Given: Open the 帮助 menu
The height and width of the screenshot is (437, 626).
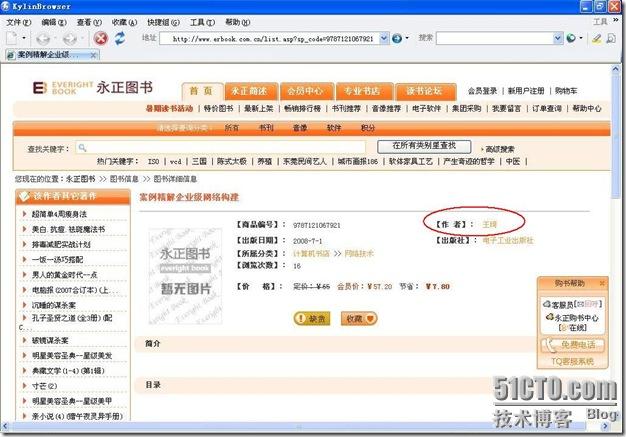Looking at the screenshot, I should (237, 22).
